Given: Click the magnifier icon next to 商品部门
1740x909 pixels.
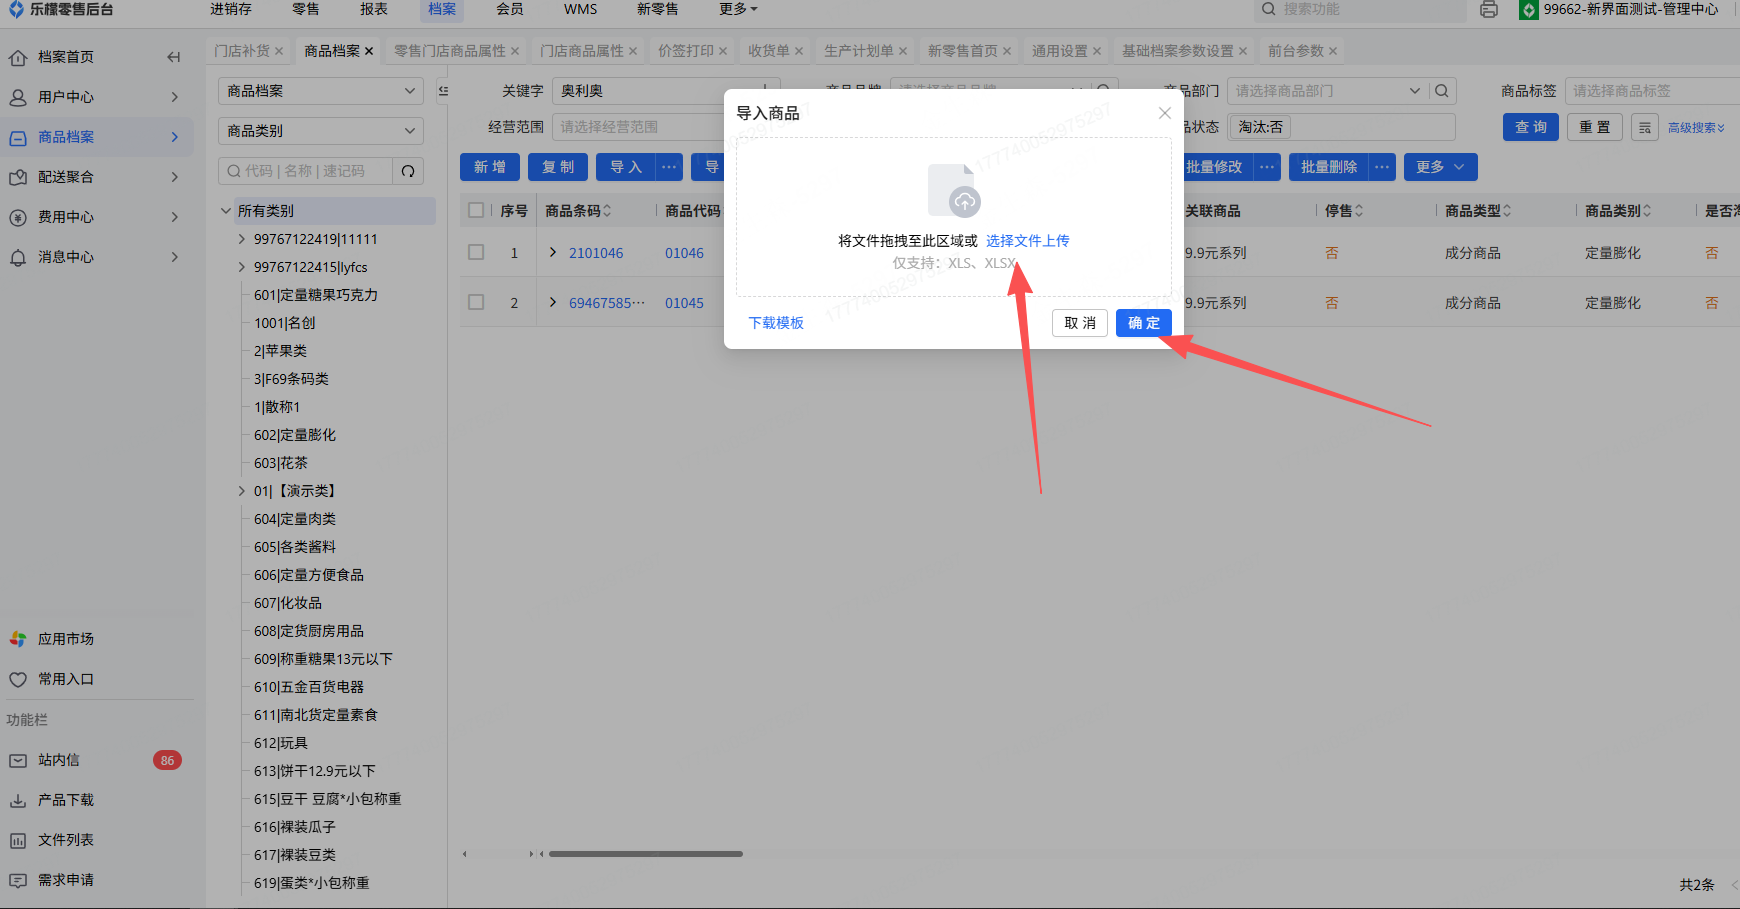Looking at the screenshot, I should pyautogui.click(x=1442, y=91).
